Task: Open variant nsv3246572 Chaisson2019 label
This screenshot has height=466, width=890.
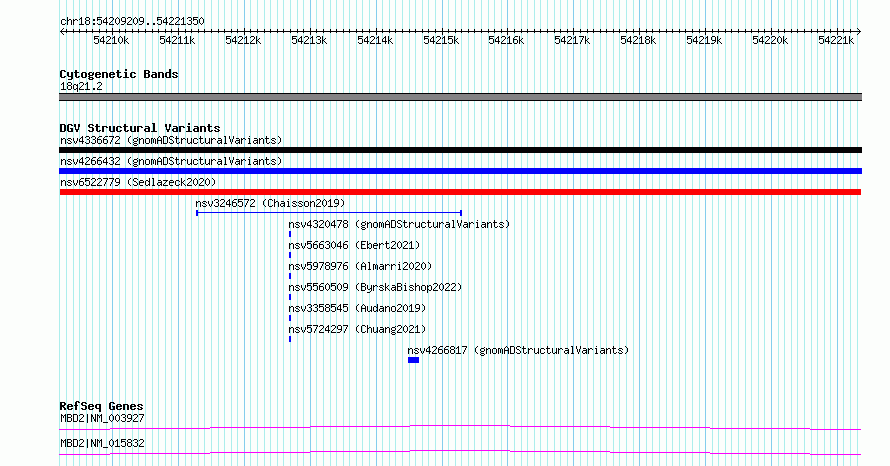Action: 270,203
